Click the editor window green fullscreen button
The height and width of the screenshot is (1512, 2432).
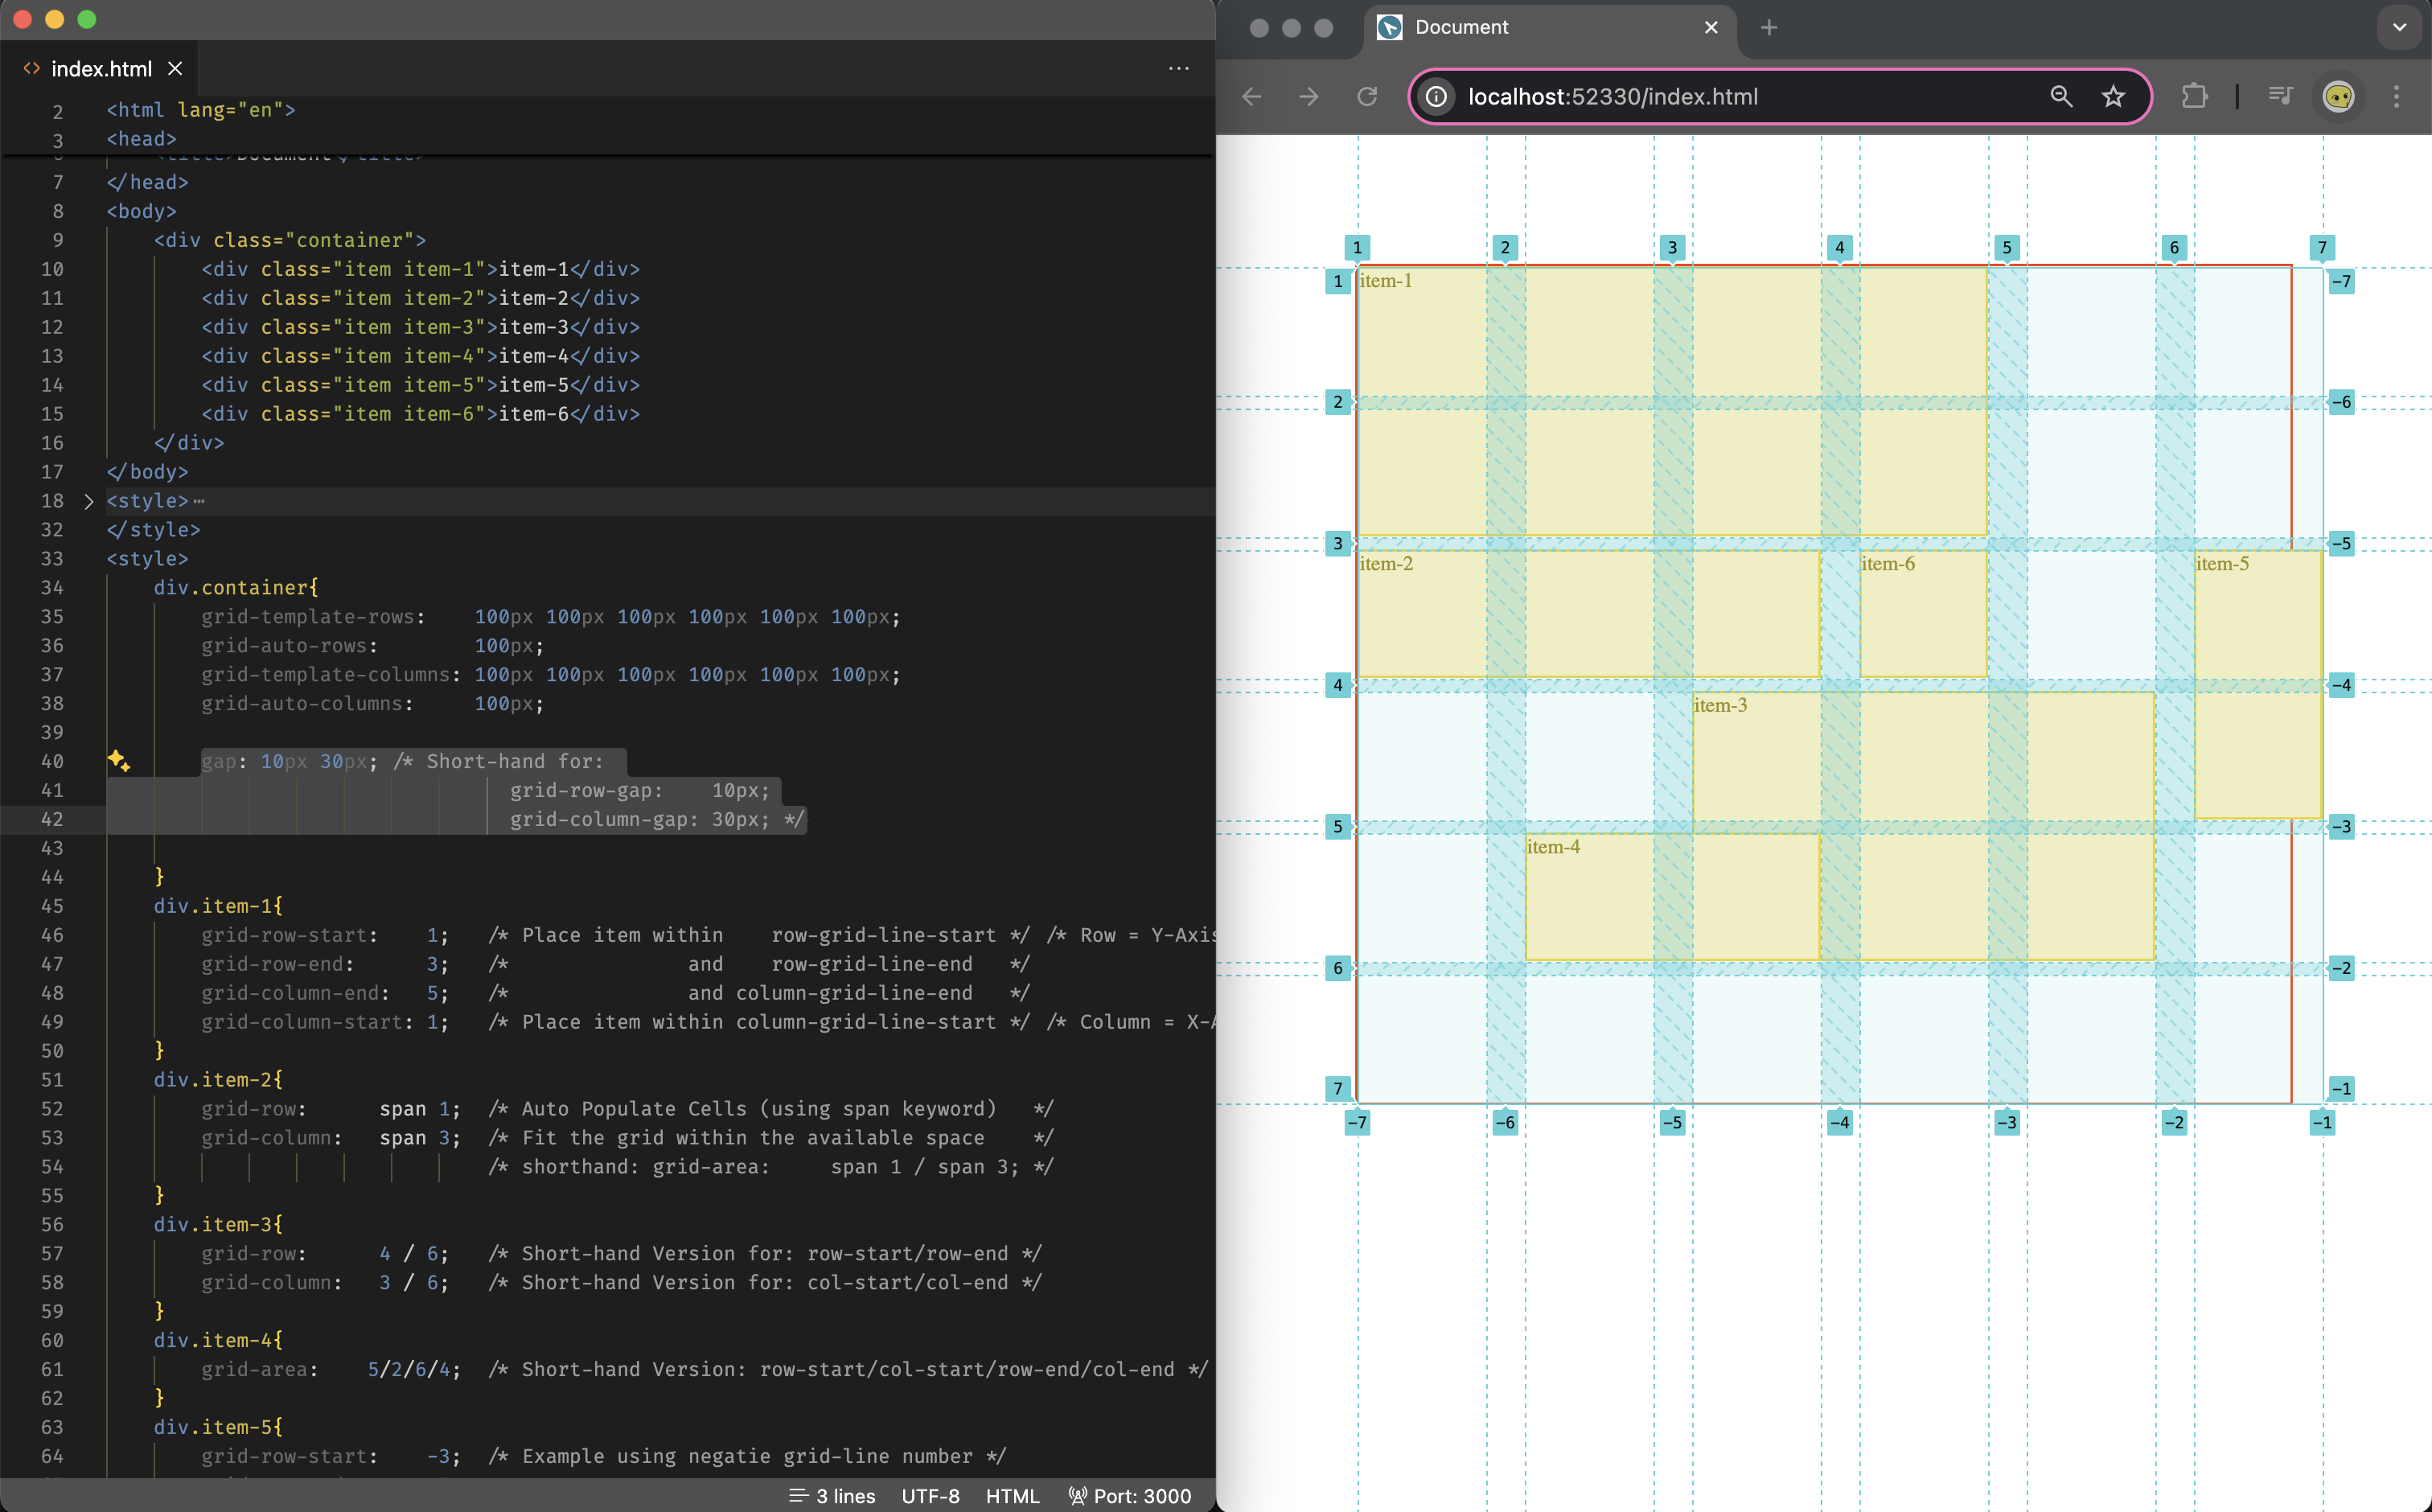(x=87, y=19)
